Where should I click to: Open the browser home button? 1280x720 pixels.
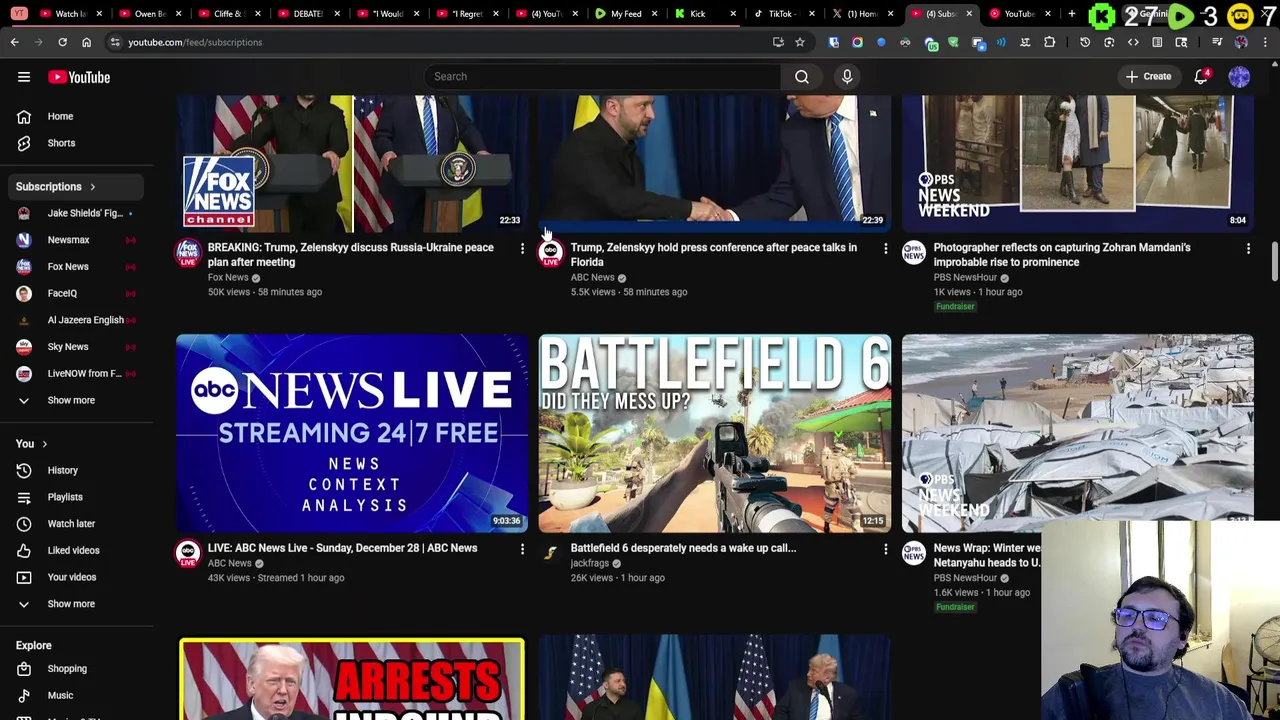tap(86, 42)
